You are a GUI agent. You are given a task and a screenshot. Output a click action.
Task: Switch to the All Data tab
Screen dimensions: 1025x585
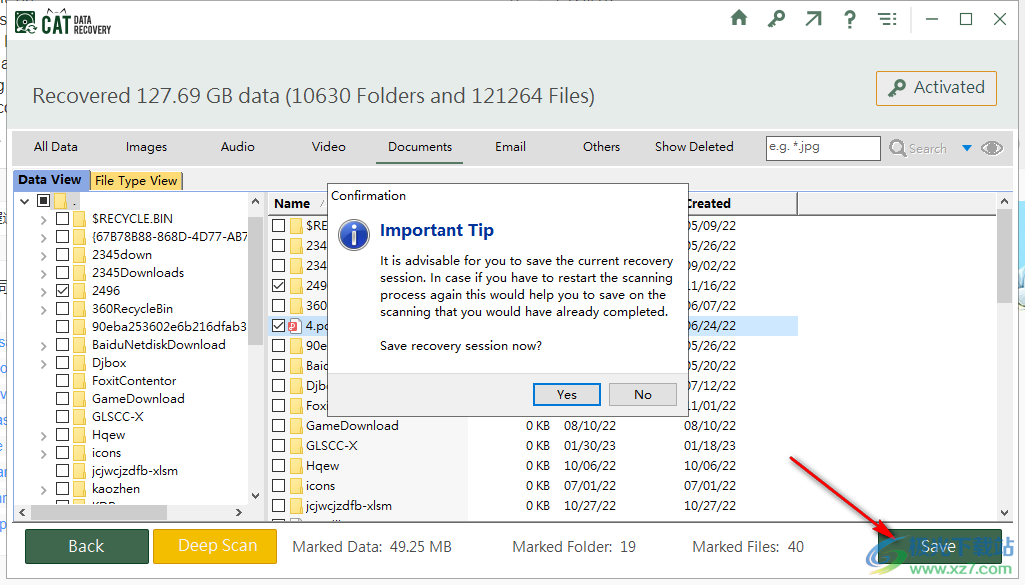(56, 147)
